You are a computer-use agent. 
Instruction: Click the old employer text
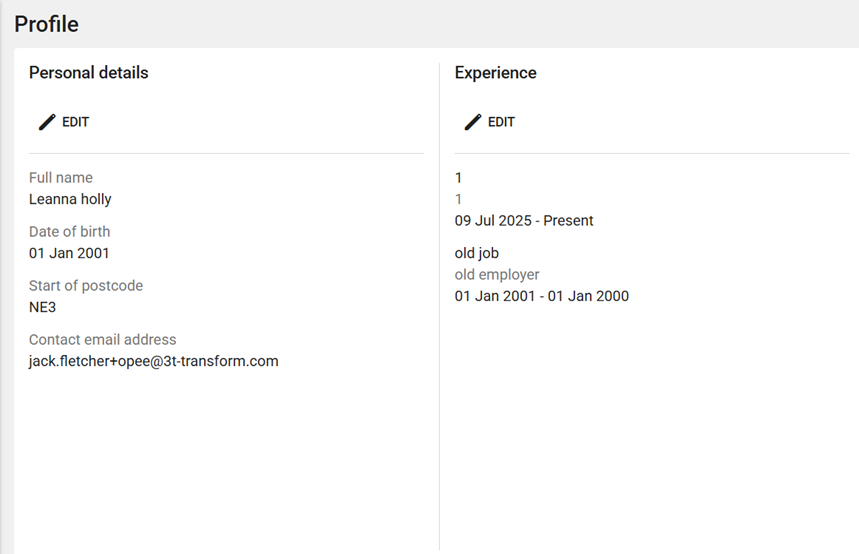point(497,275)
